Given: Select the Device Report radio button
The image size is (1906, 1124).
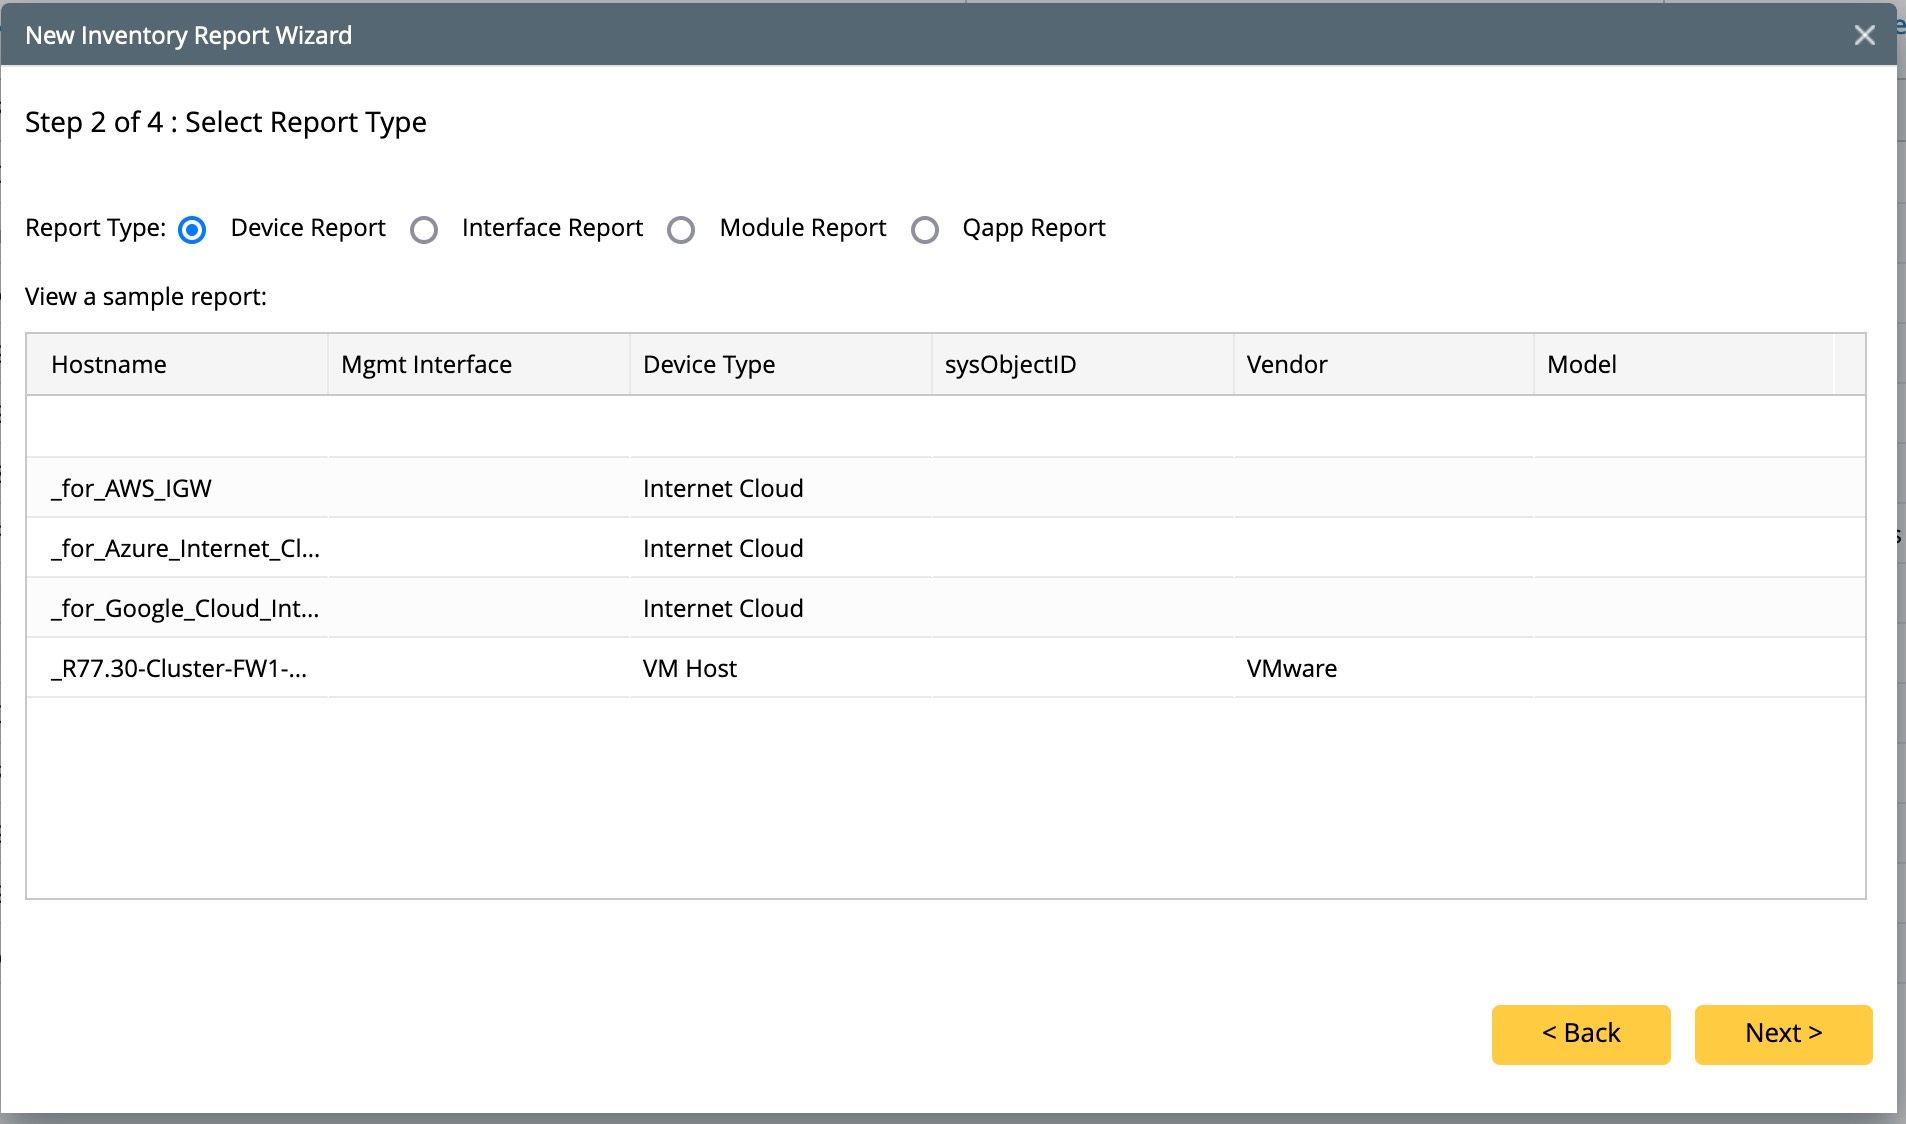Looking at the screenshot, I should pos(192,230).
